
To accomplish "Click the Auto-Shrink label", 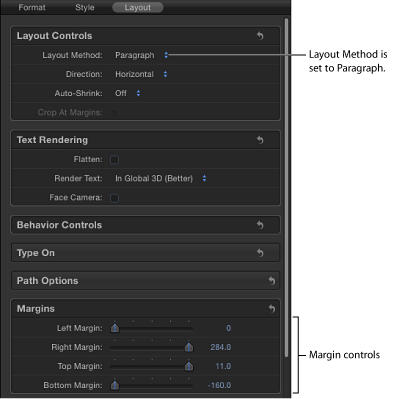I will (79, 93).
